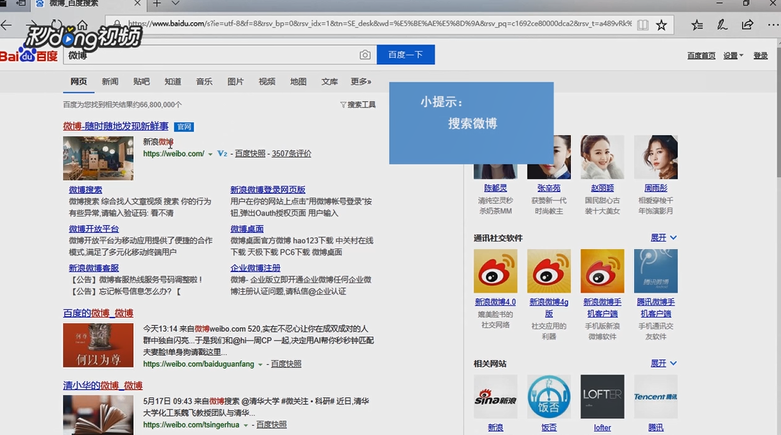Switch to the 贴吧 tab
This screenshot has width=781, height=435.
coord(141,81)
